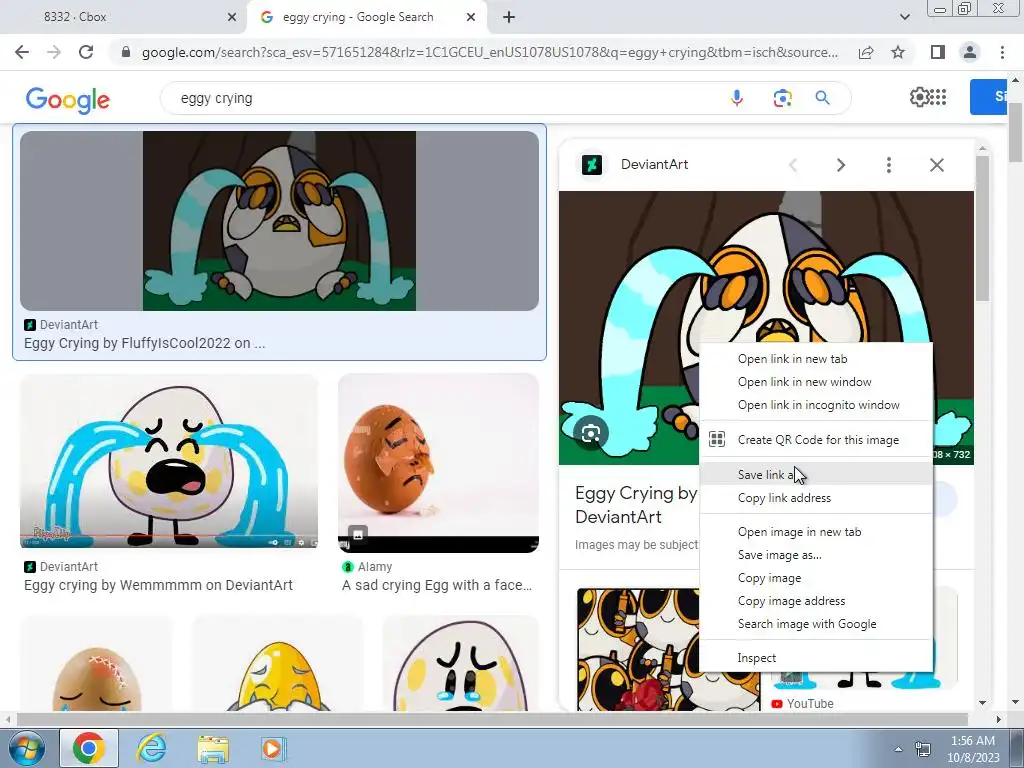Switch to the 8332 - Cbox tab
Screen dimensions: 1024x768
coord(123,17)
